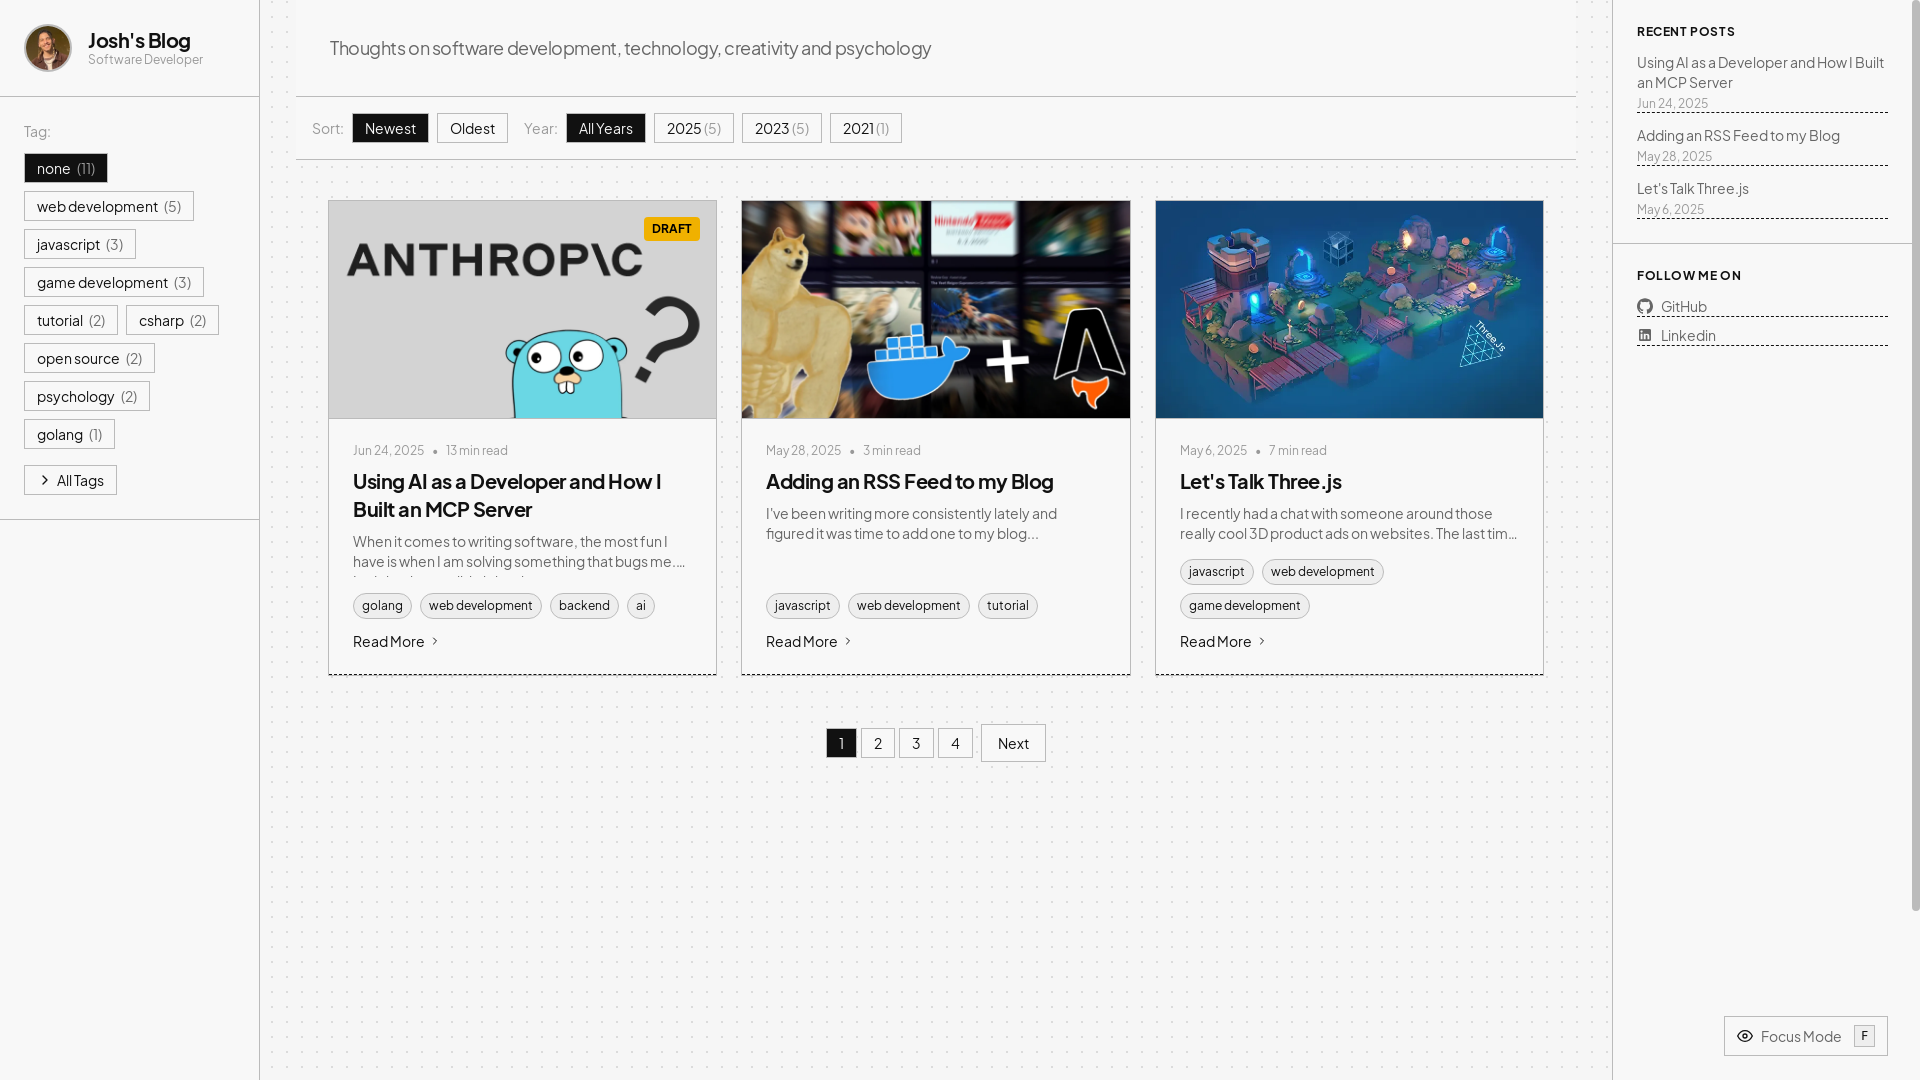Open recent post 'Let's Talk Three.js'
Image resolution: width=1920 pixels, height=1080 pixels.
click(1693, 188)
